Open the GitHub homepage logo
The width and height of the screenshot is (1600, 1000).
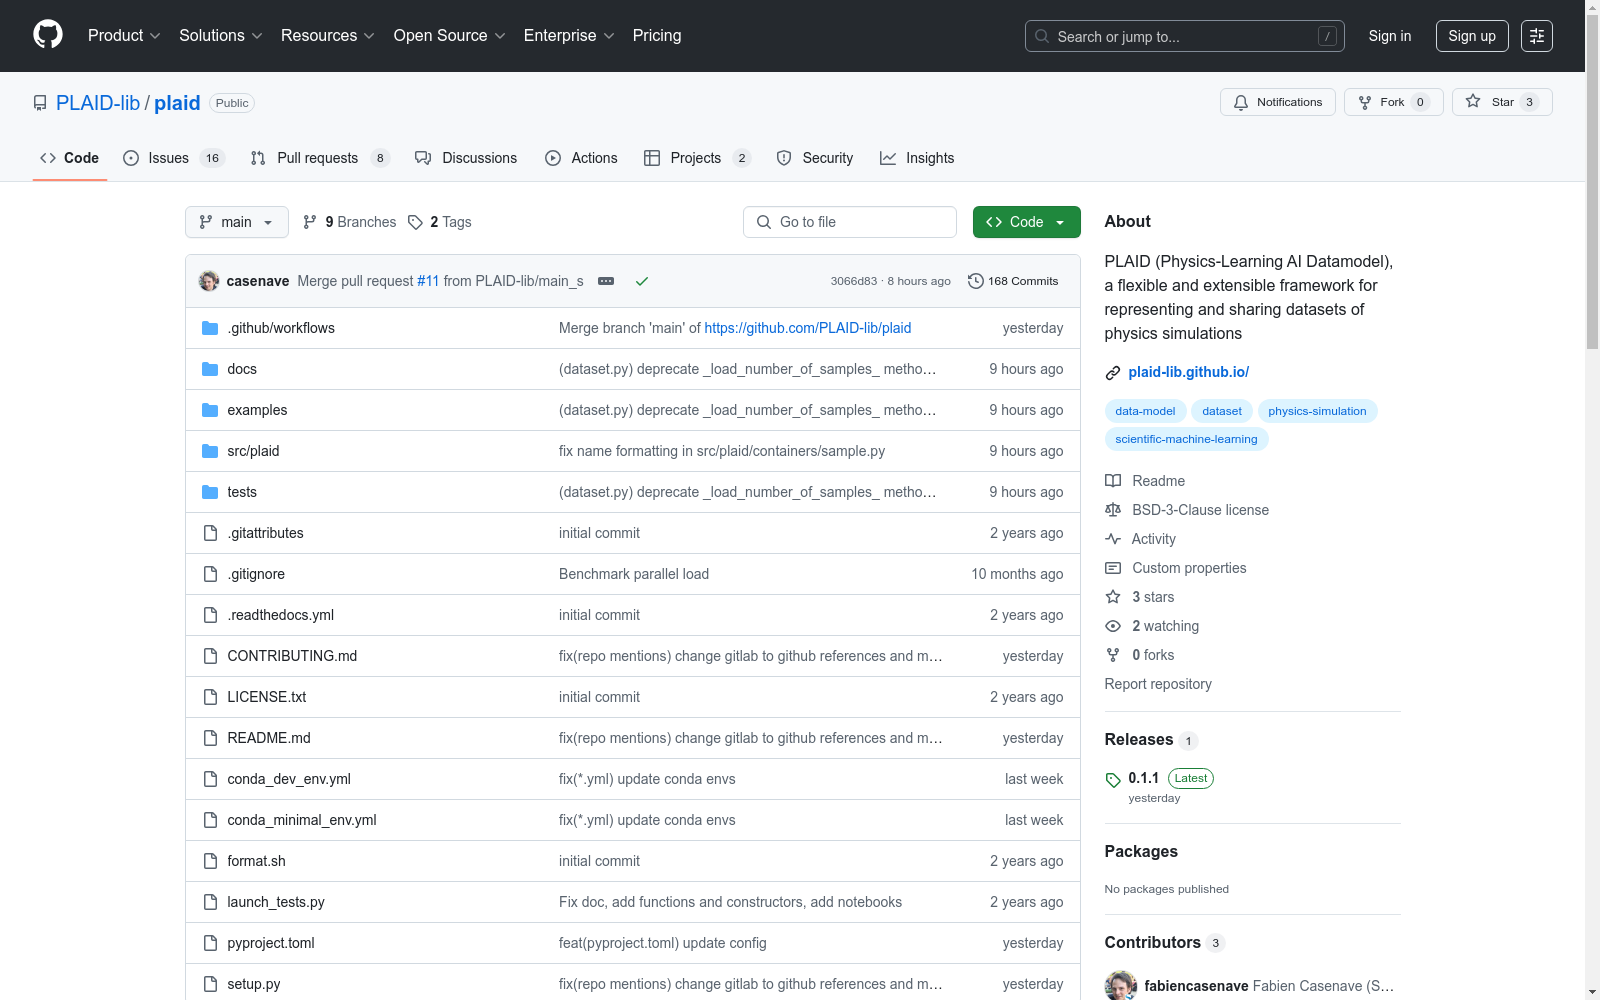(48, 35)
